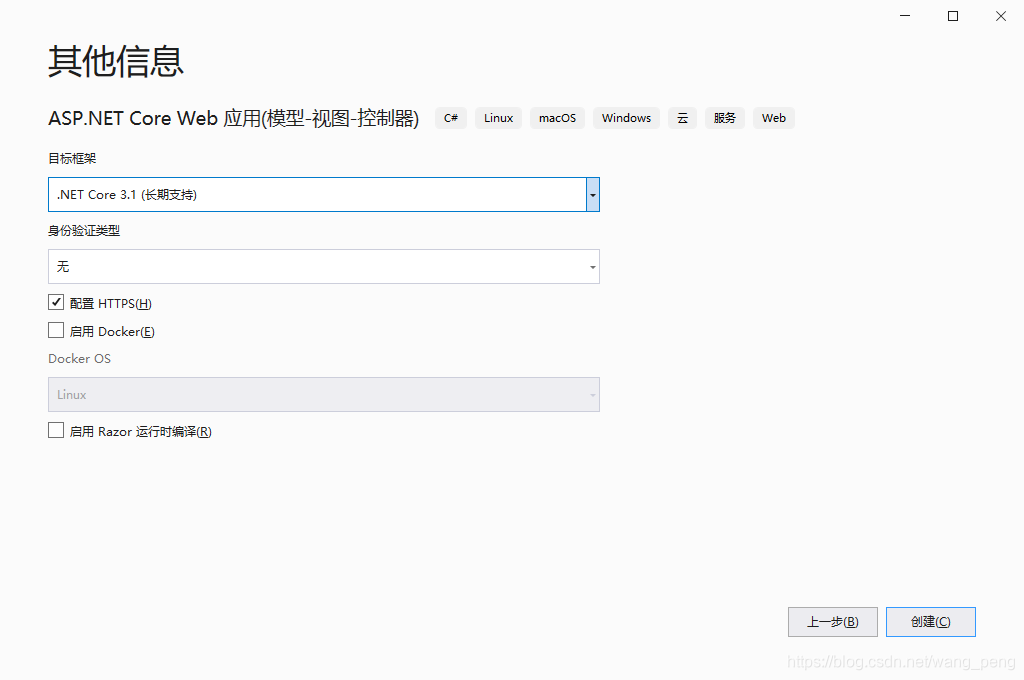Click the Windows tag
1024x680 pixels.
pyautogui.click(x=626, y=118)
